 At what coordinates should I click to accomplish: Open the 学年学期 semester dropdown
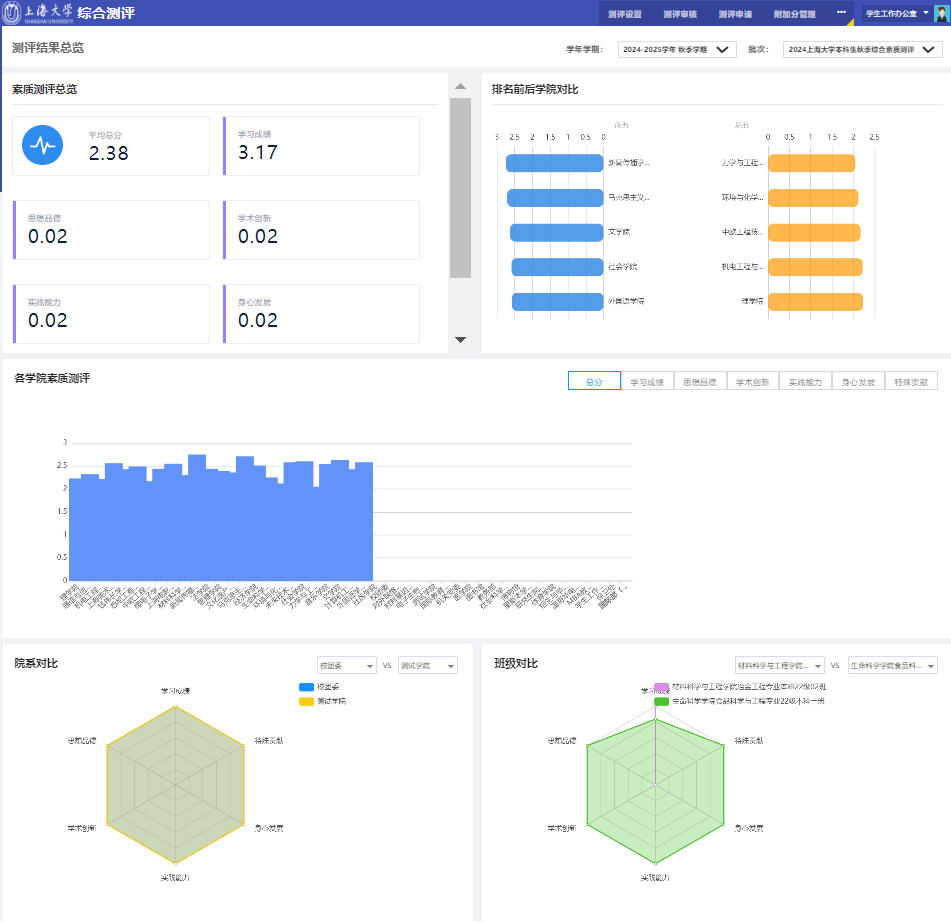[x=677, y=49]
